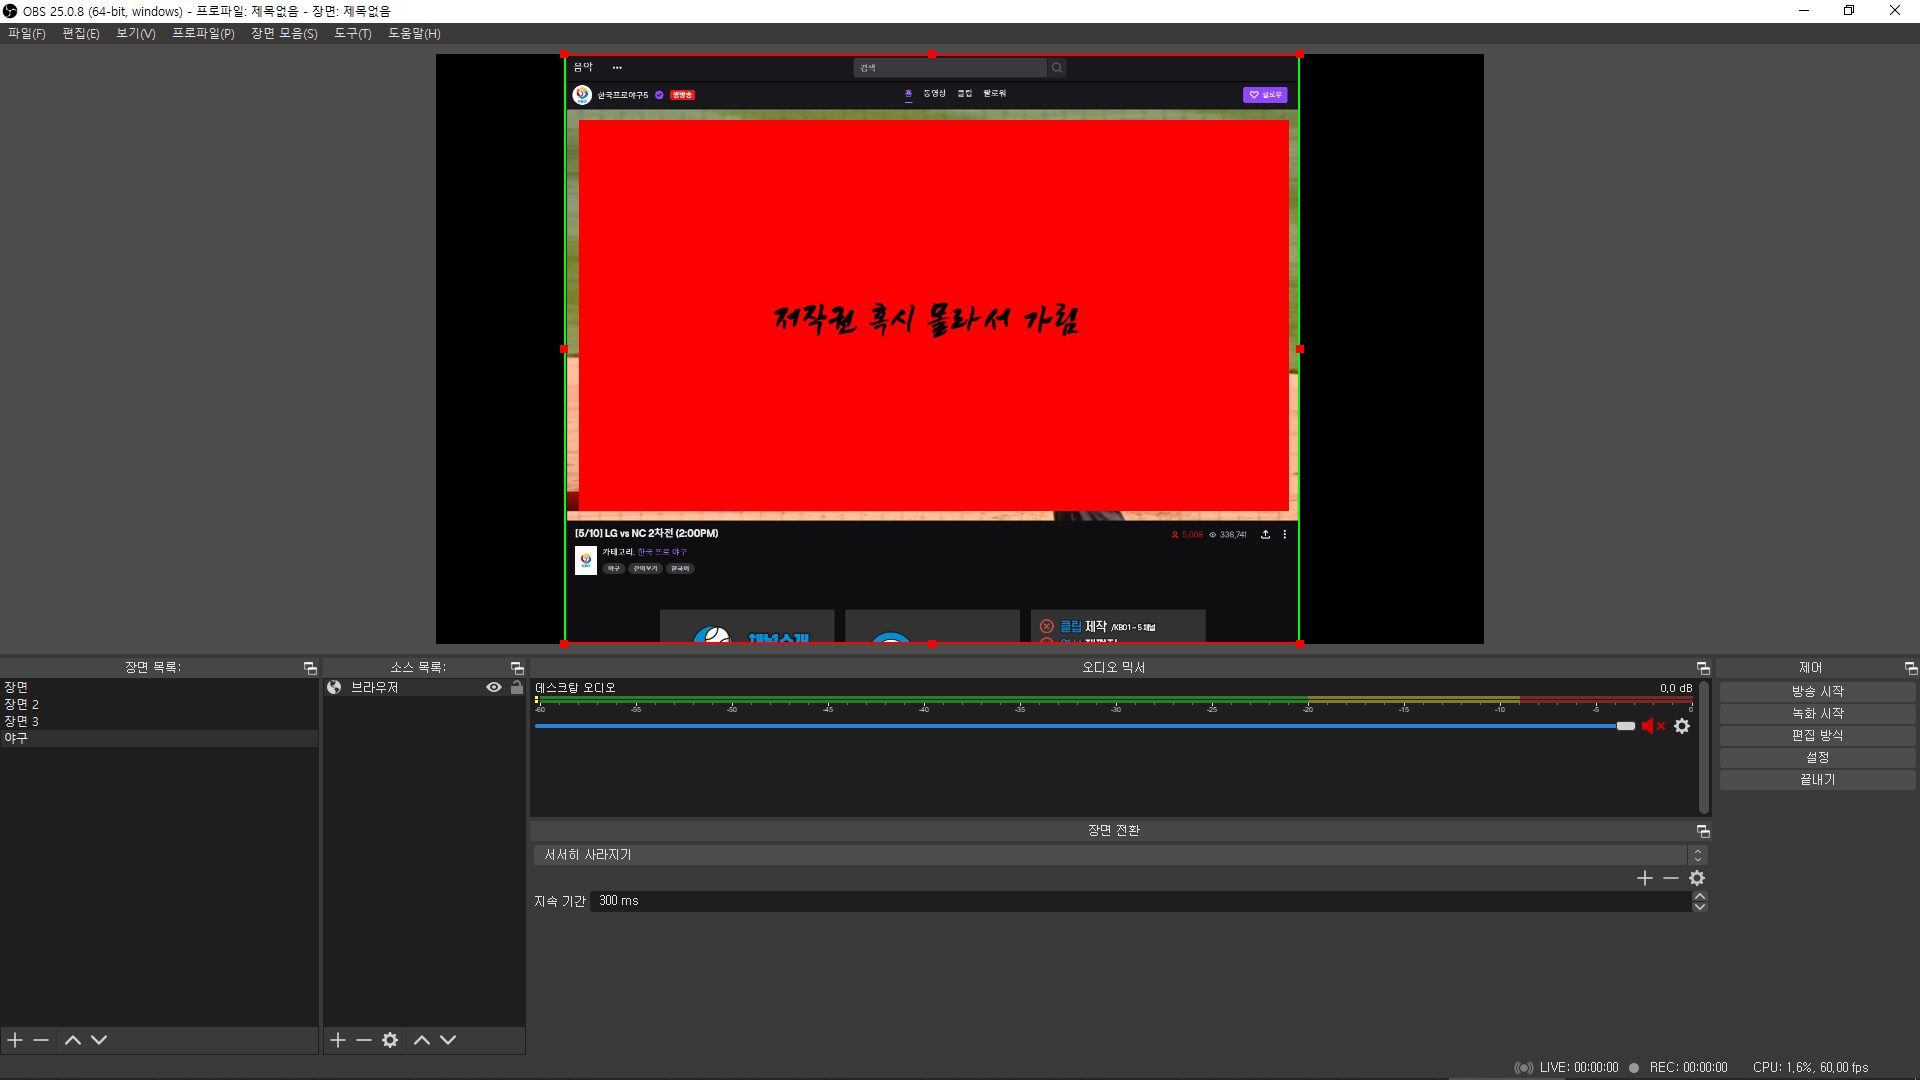Viewport: 1920px width, 1080px height.
Task: Click 데스크탑 오디오 volume slider handle
Action: [1625, 726]
